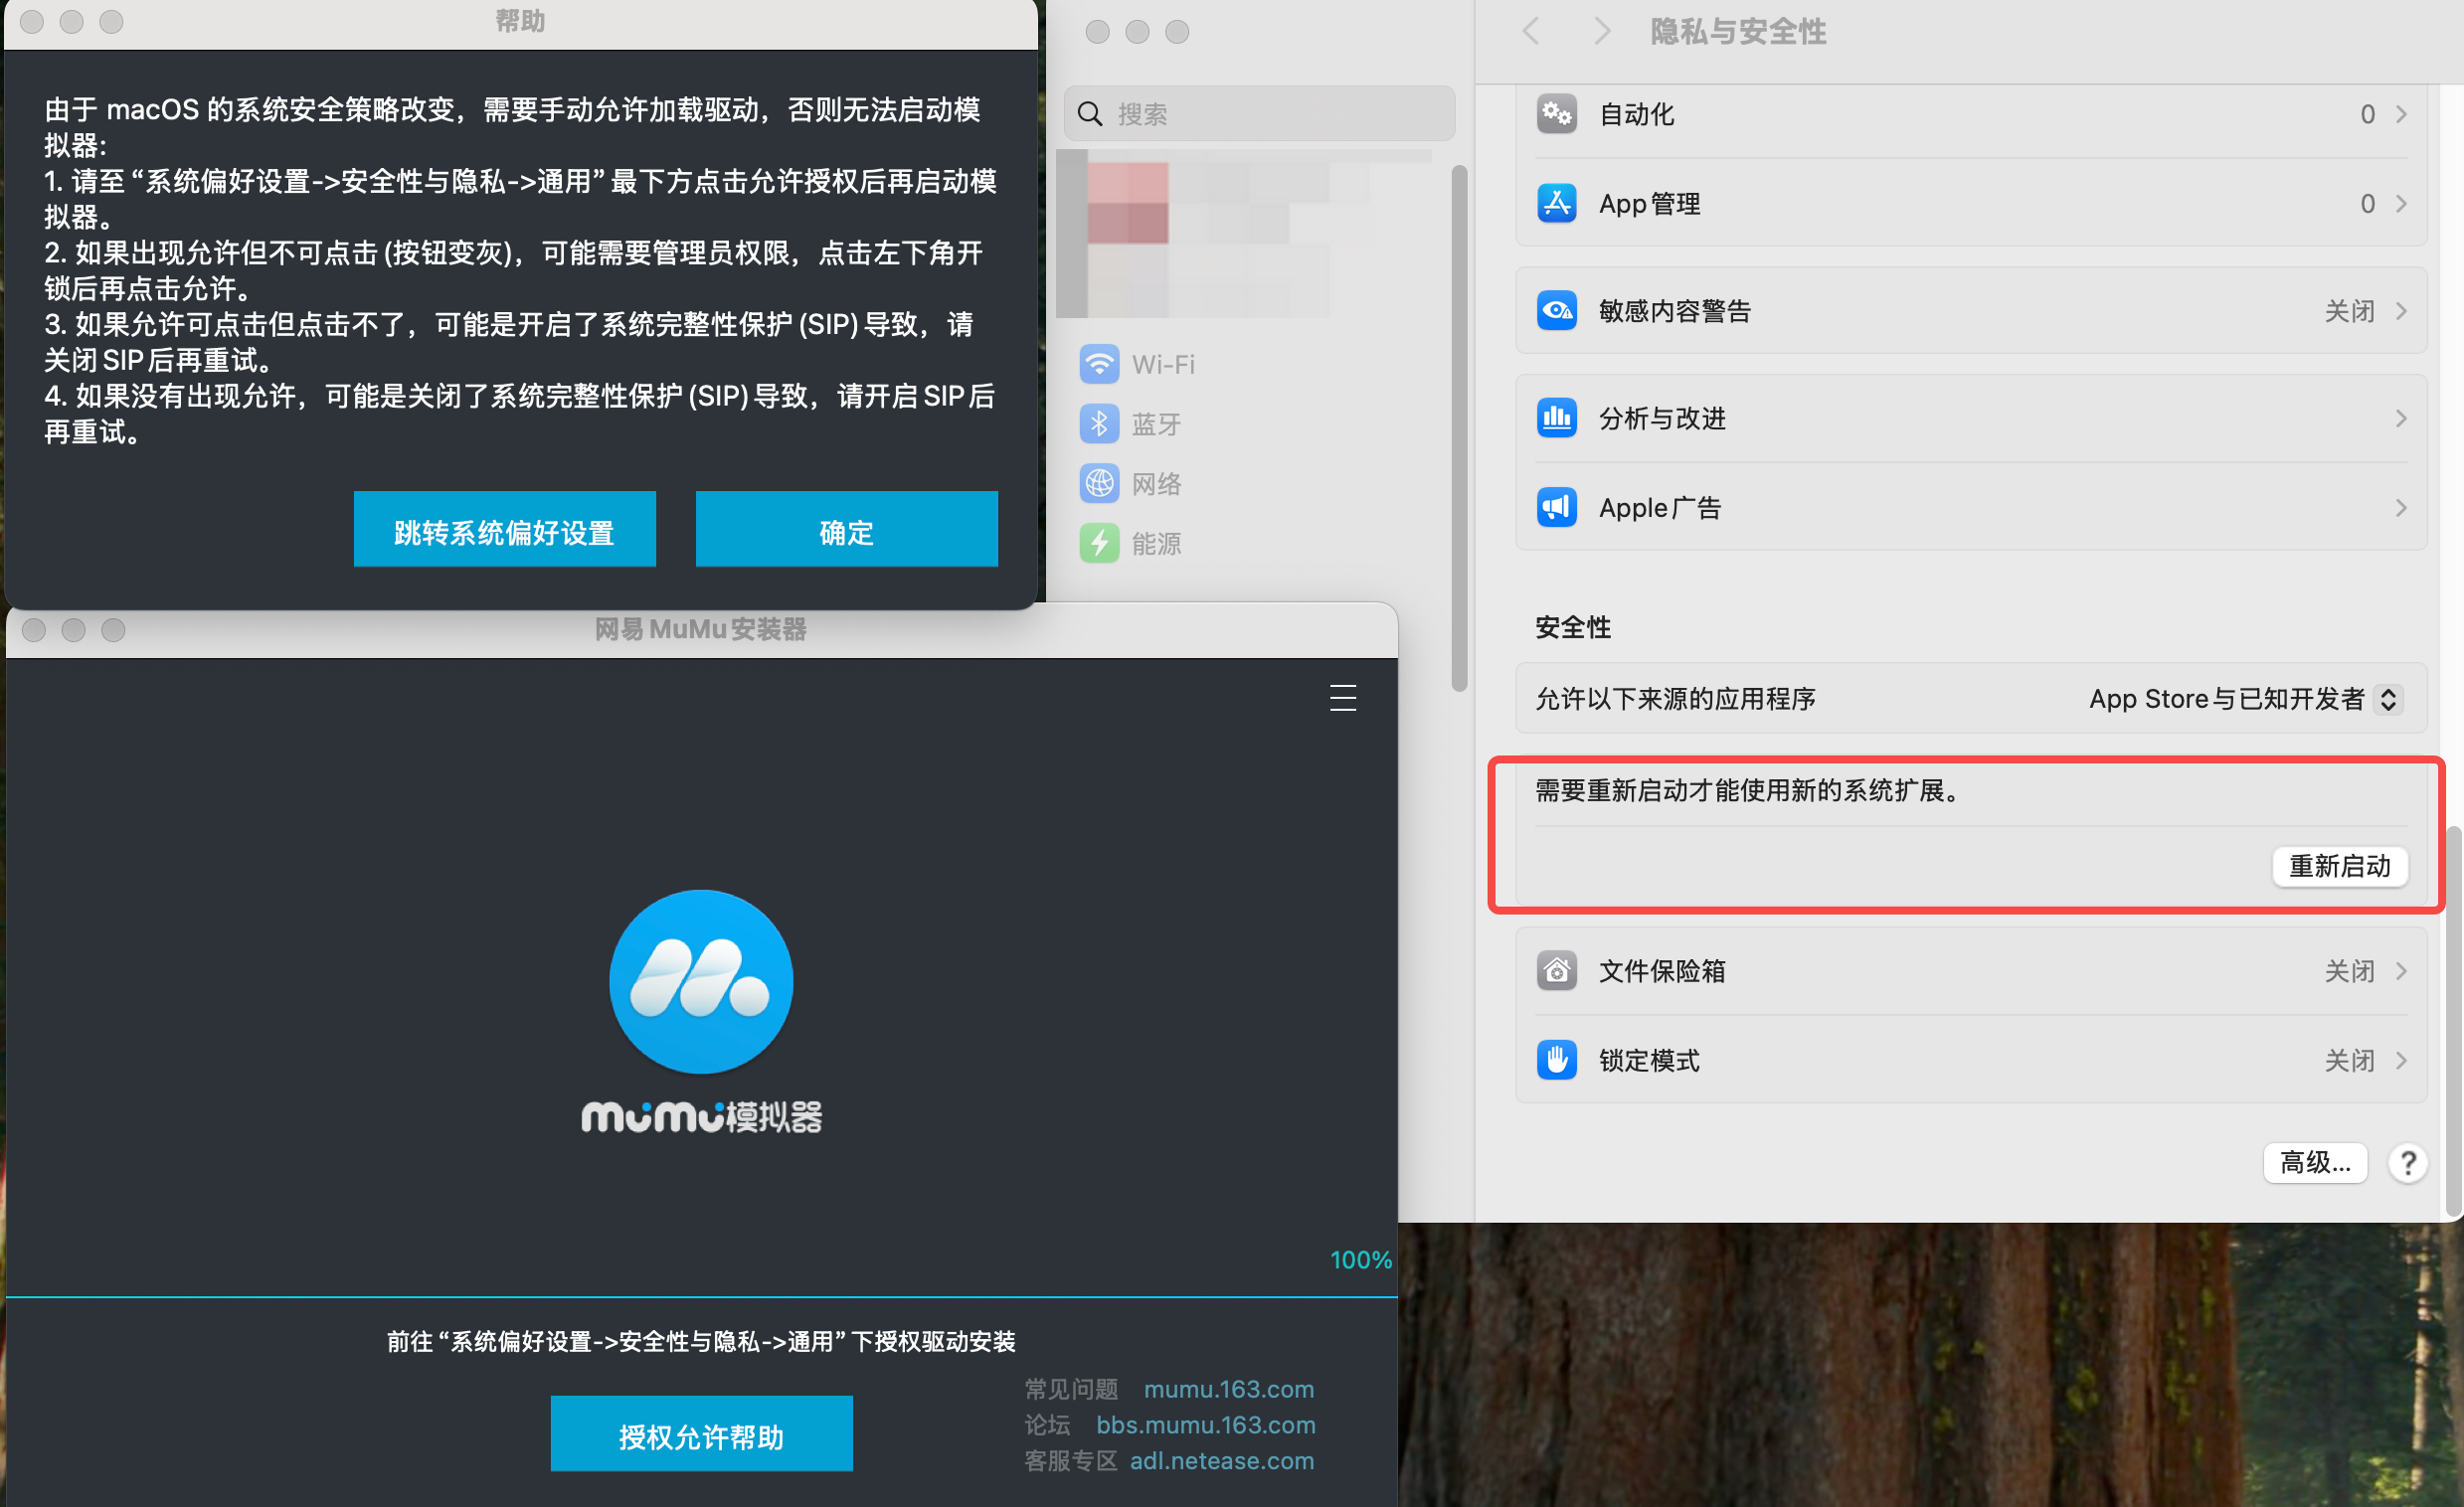Click the 隐私与安全性 window title
Viewport: 2464px width, 1507px height.
[x=1737, y=31]
